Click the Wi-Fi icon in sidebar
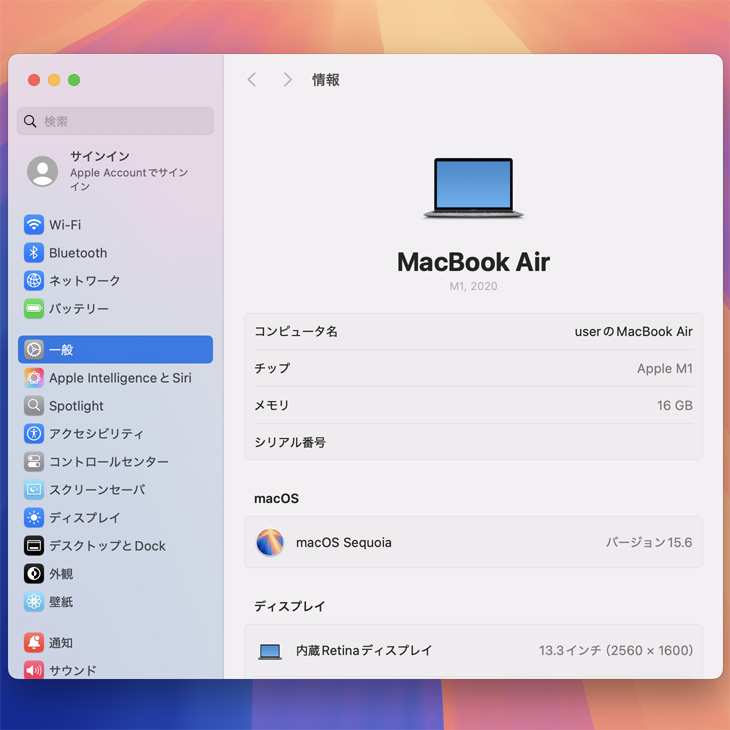 pos(34,225)
